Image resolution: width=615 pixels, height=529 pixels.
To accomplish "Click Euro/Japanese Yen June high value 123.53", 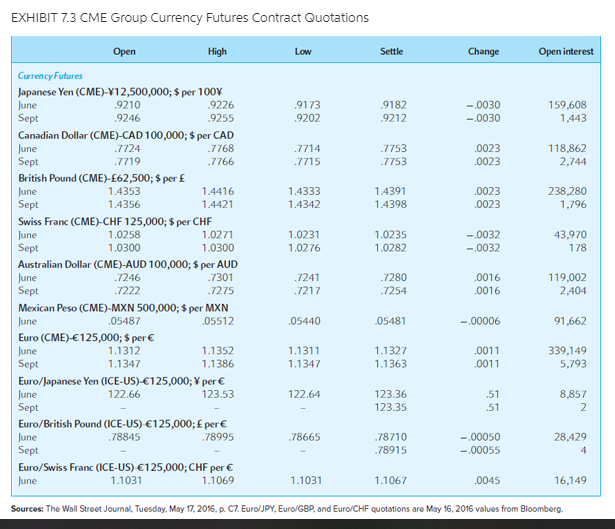I will [x=218, y=394].
